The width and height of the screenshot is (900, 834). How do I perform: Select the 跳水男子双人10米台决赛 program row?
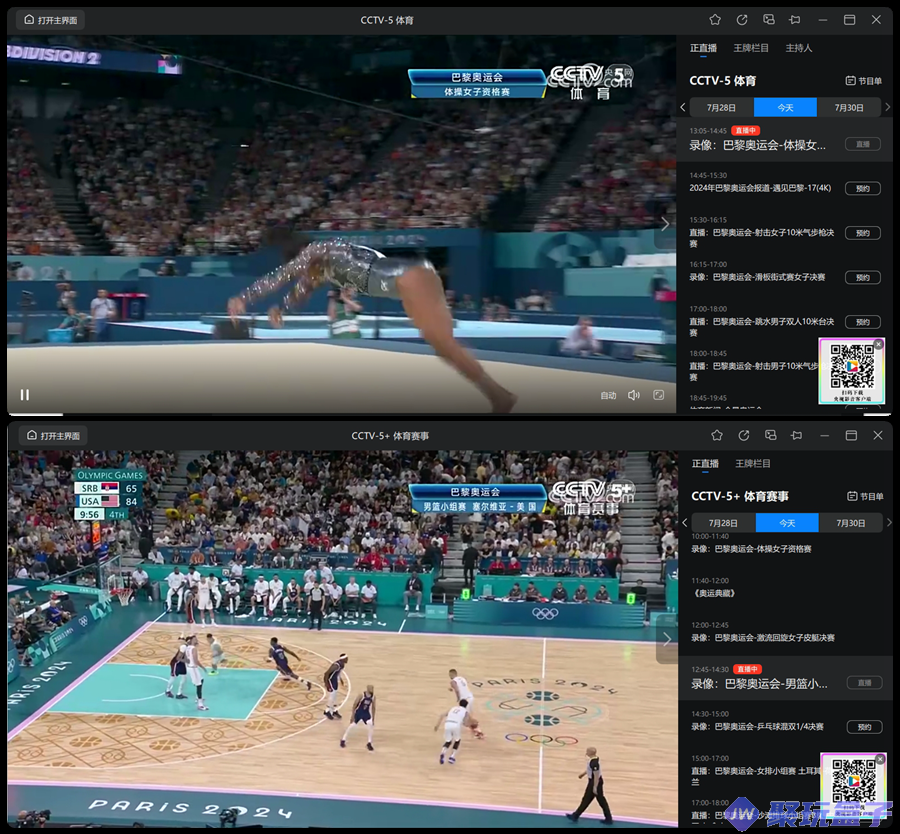click(784, 317)
